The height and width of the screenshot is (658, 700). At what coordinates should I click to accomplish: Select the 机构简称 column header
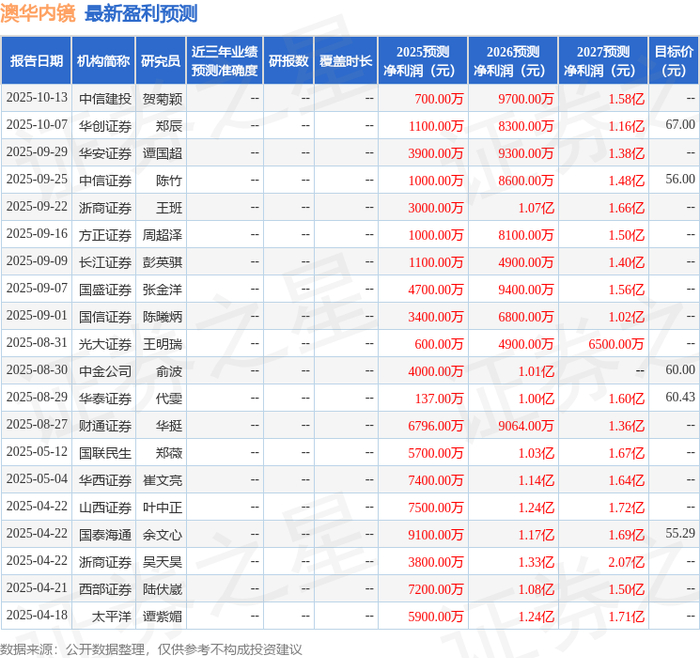[x=104, y=61]
